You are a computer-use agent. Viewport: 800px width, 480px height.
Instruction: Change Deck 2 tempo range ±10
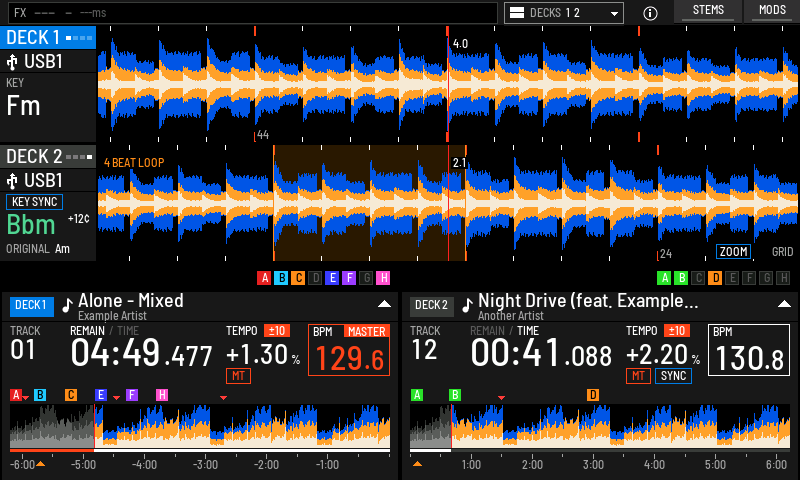677,331
